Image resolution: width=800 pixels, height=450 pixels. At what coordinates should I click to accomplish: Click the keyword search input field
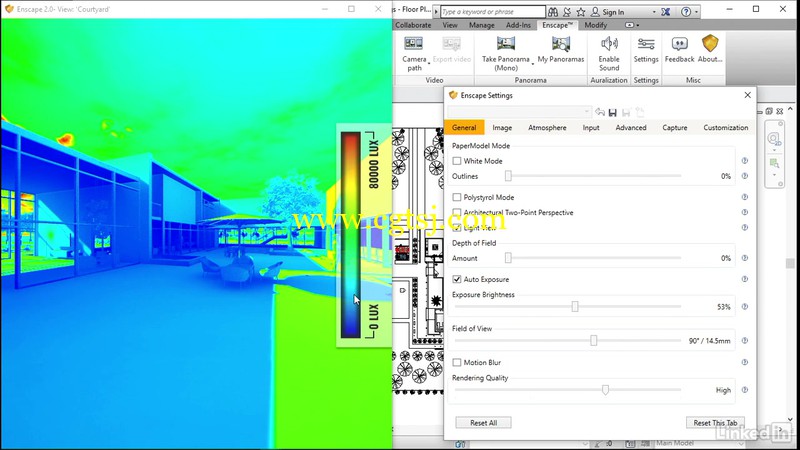(492, 12)
